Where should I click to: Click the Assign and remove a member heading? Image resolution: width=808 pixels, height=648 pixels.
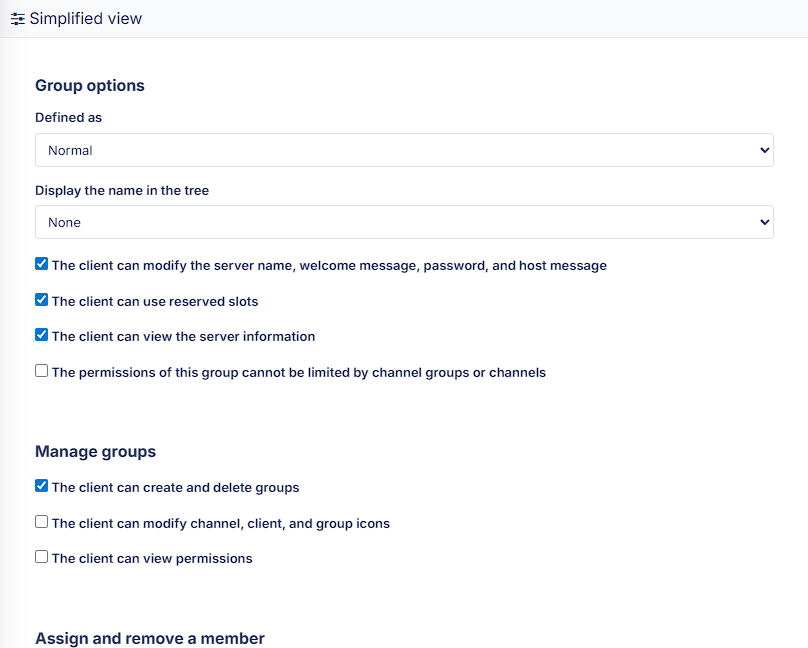(149, 638)
